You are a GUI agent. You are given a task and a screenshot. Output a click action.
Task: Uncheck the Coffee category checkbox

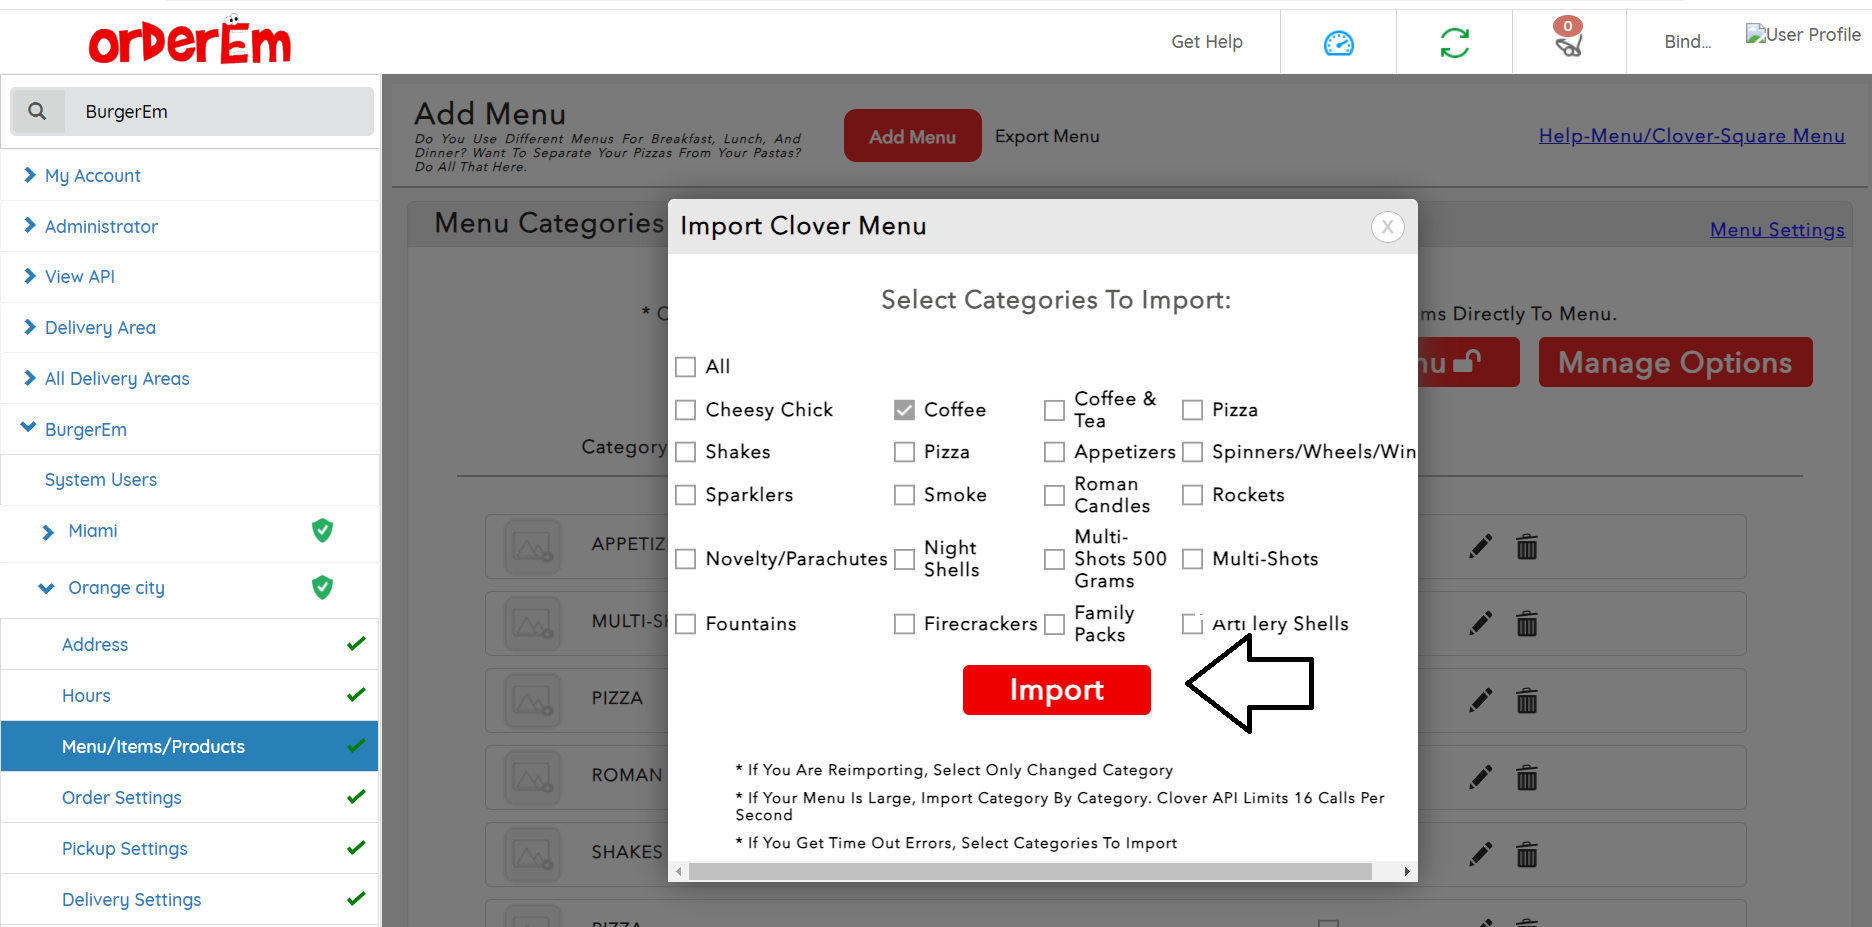[904, 410]
